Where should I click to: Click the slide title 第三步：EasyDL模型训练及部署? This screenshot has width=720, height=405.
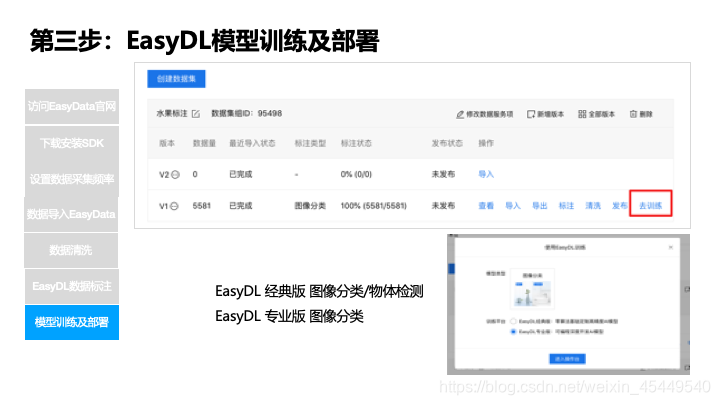pyautogui.click(x=205, y=40)
